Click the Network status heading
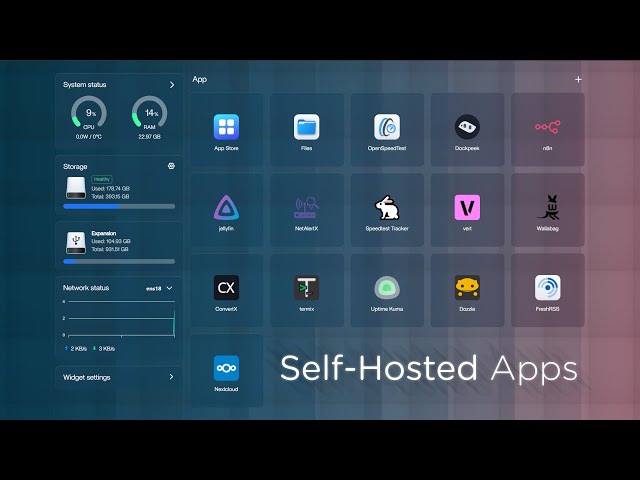This screenshot has width=640, height=480. pos(86,288)
